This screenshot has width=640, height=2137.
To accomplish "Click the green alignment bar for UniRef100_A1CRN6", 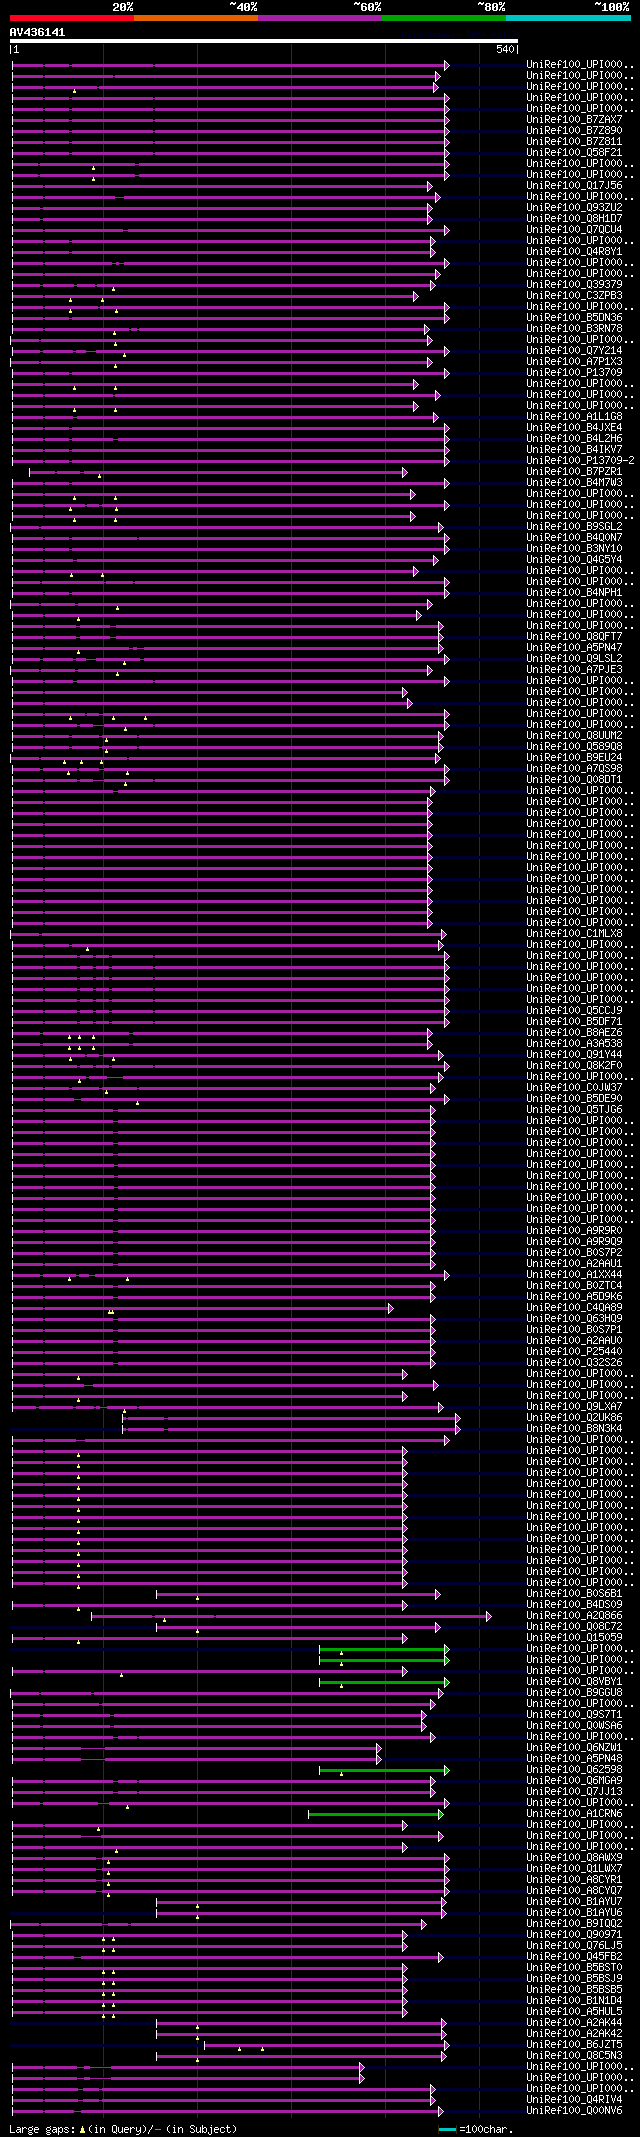I will click(376, 1814).
